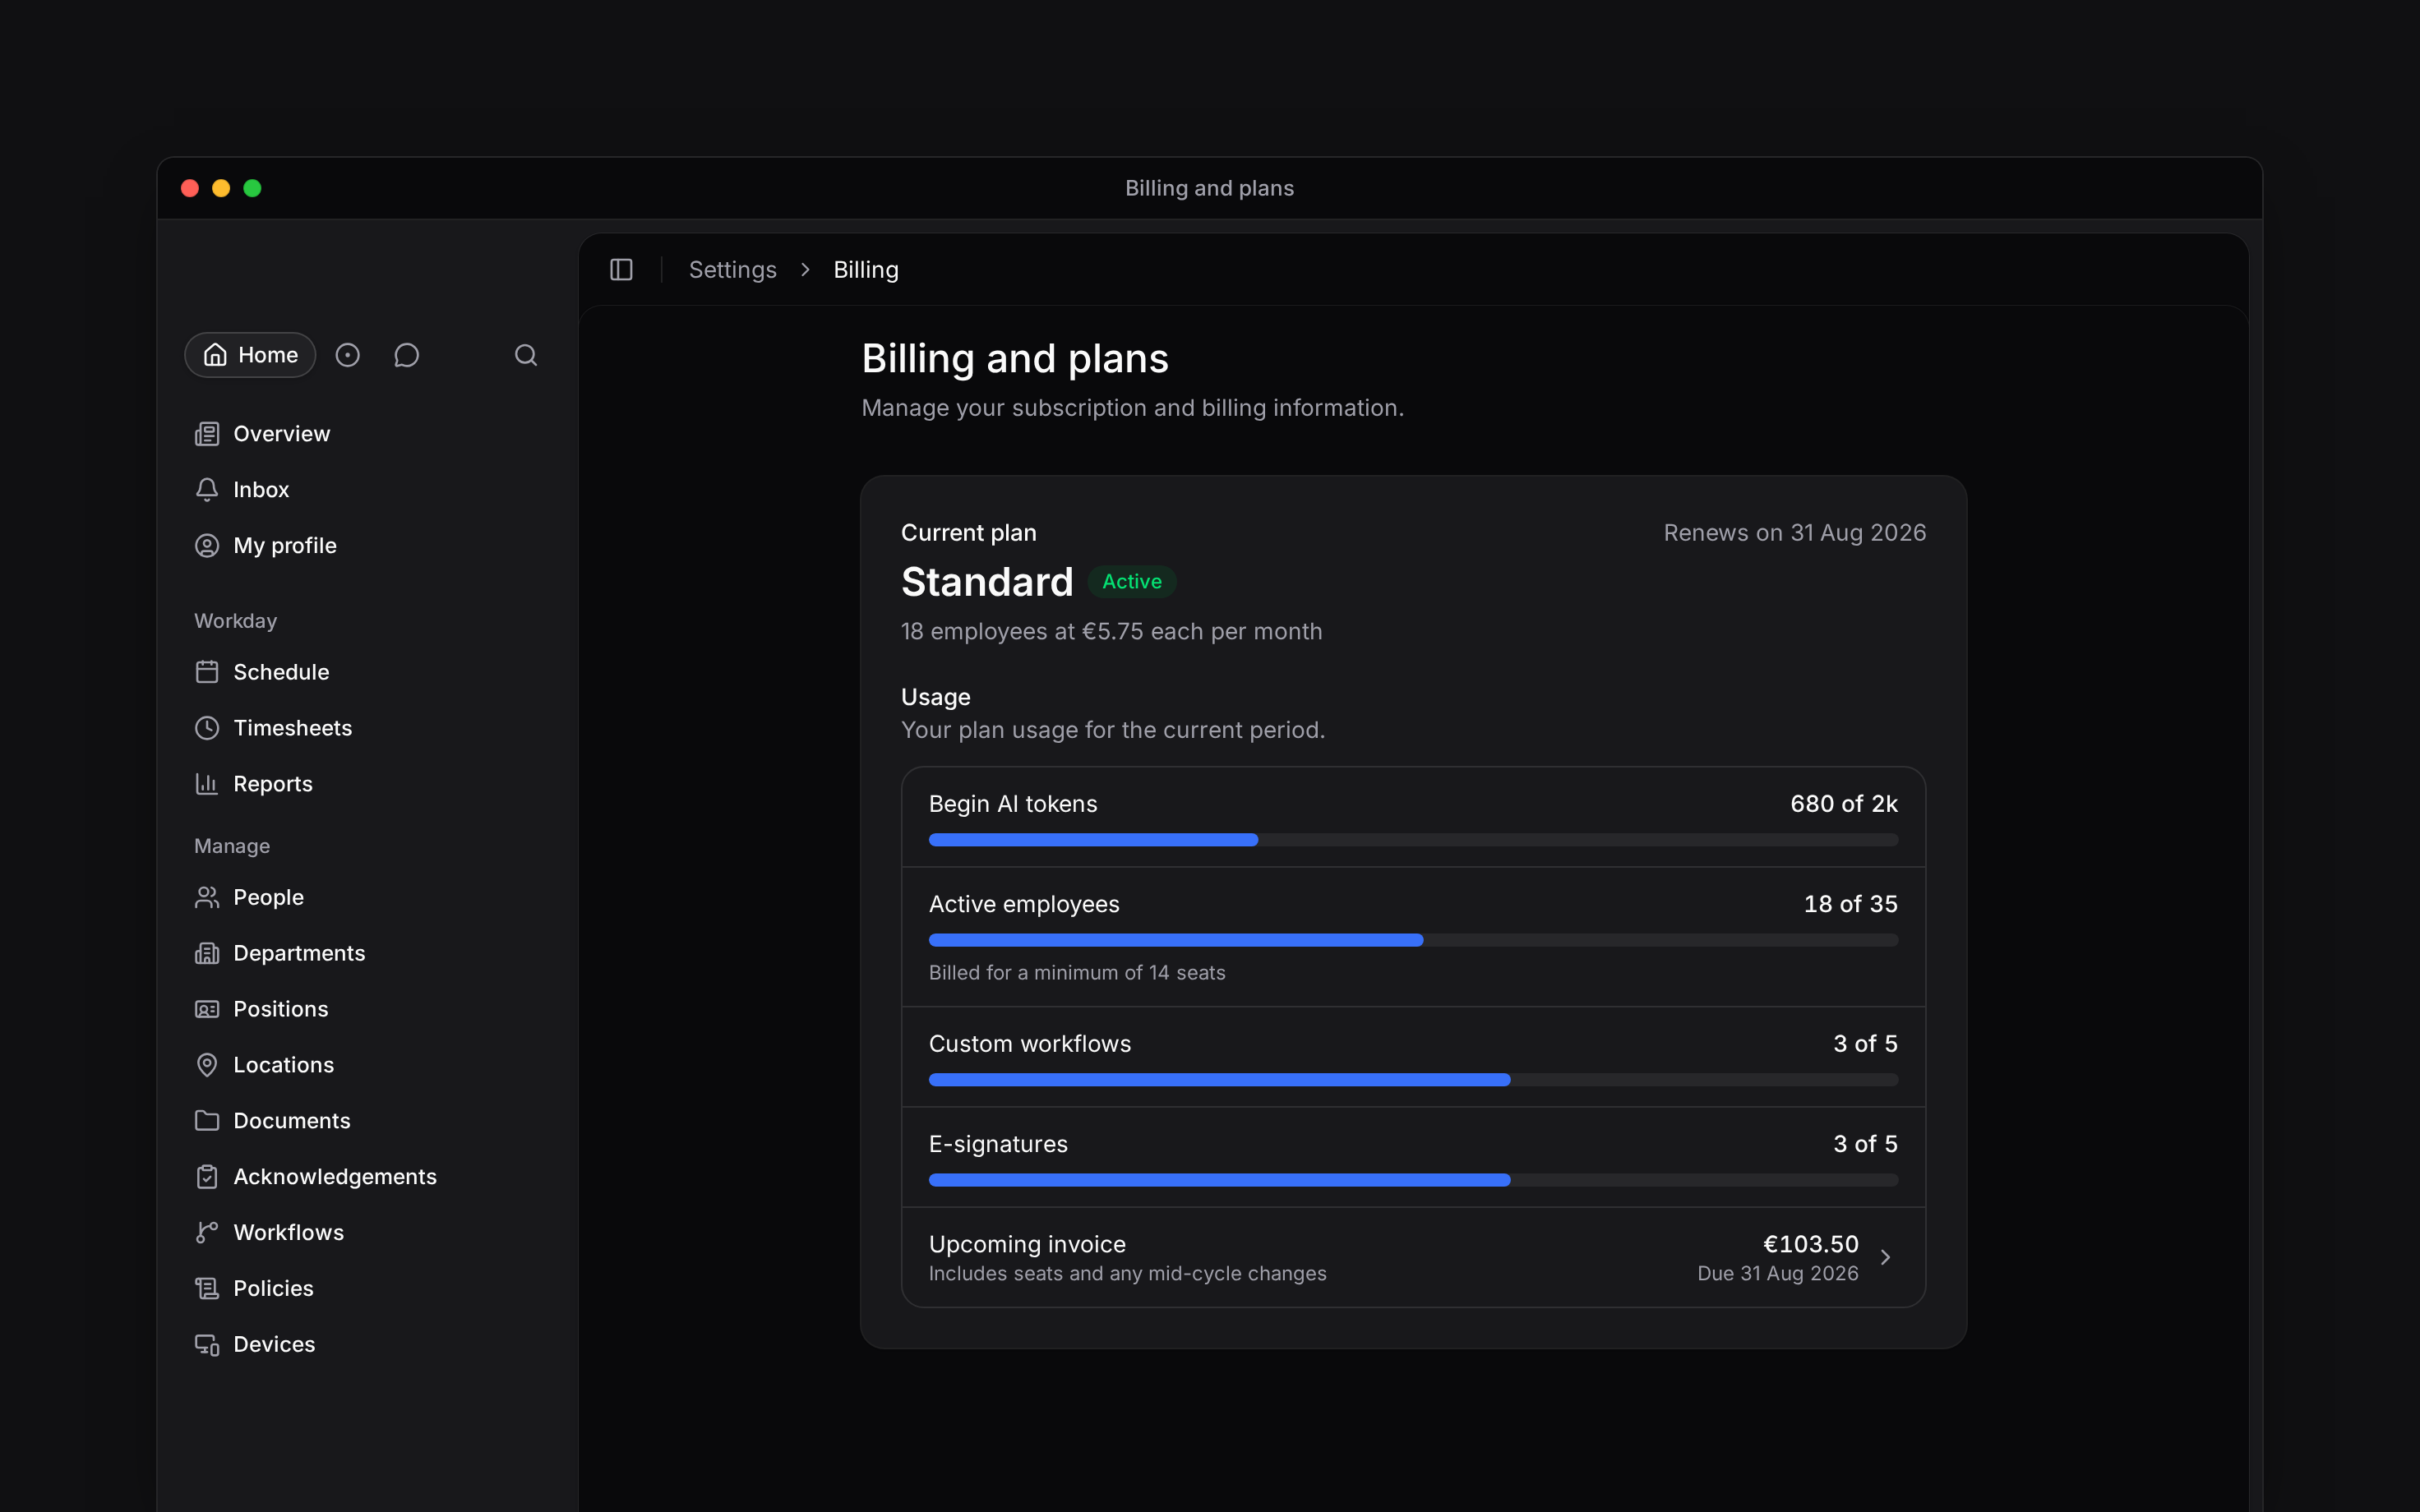Screen dimensions: 2420x1512
Task: Click the Workday section heading
Action: pyautogui.click(x=235, y=621)
